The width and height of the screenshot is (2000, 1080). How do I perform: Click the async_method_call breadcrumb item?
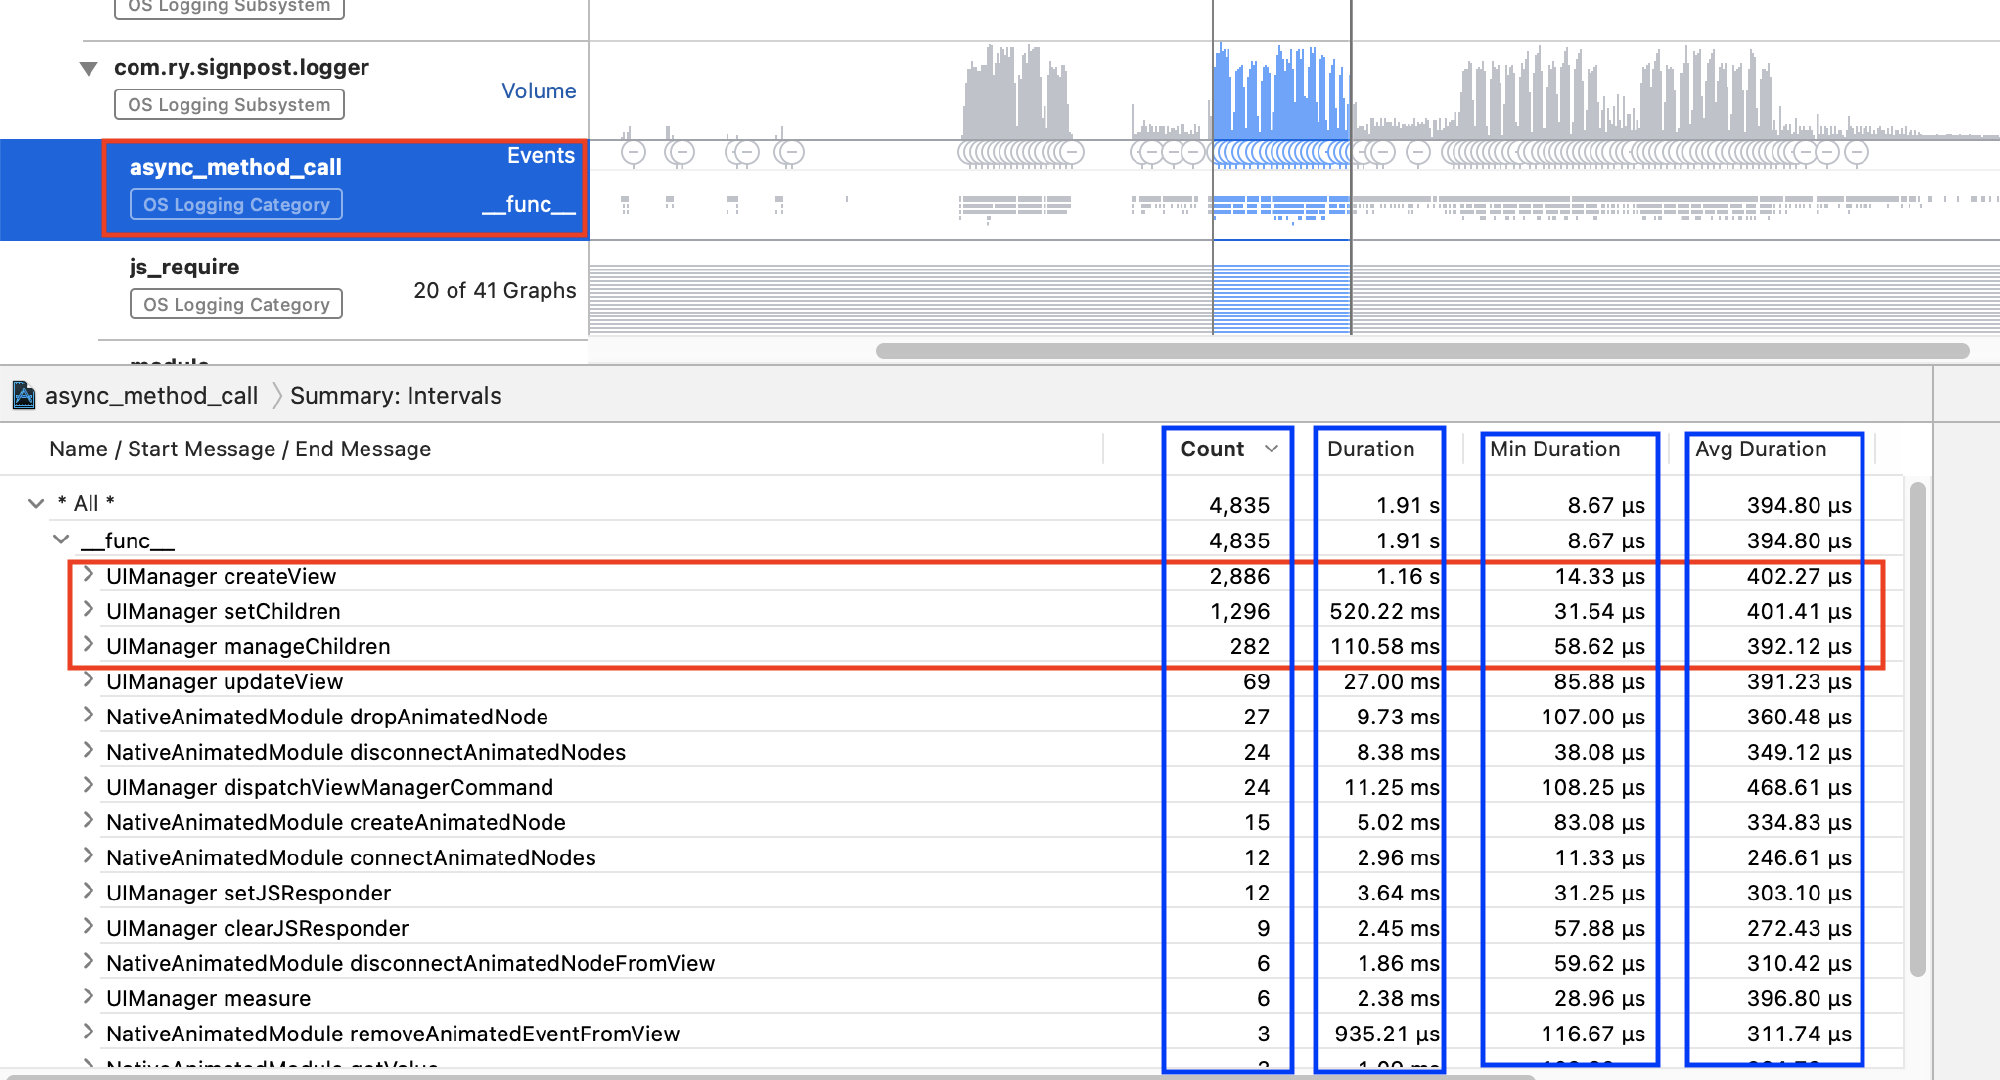coord(151,396)
